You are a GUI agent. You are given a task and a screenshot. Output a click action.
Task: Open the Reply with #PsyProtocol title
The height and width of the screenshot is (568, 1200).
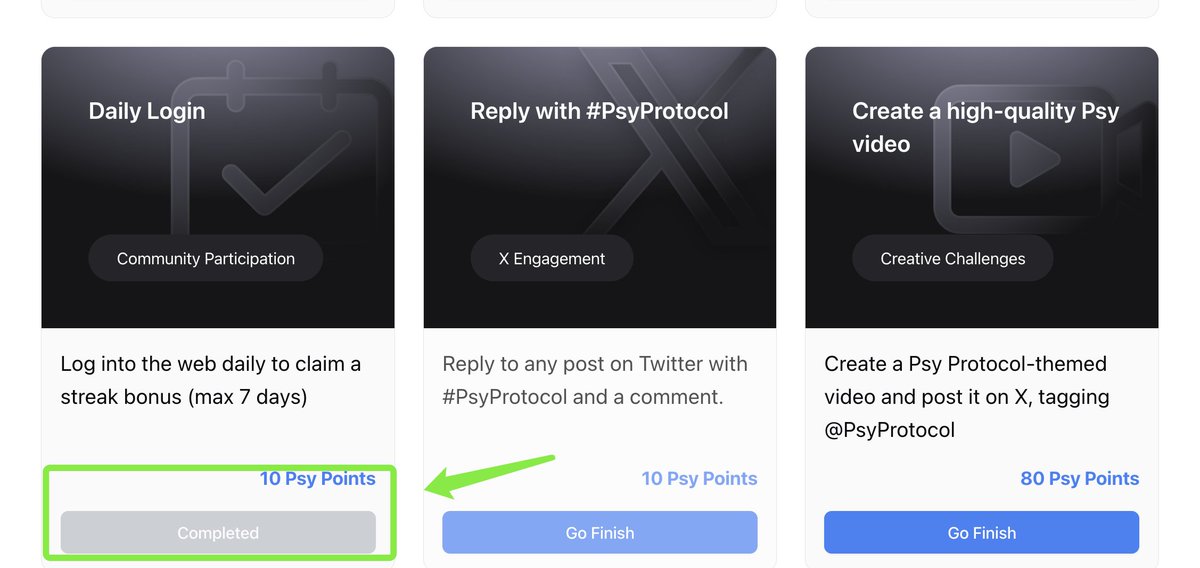point(599,111)
